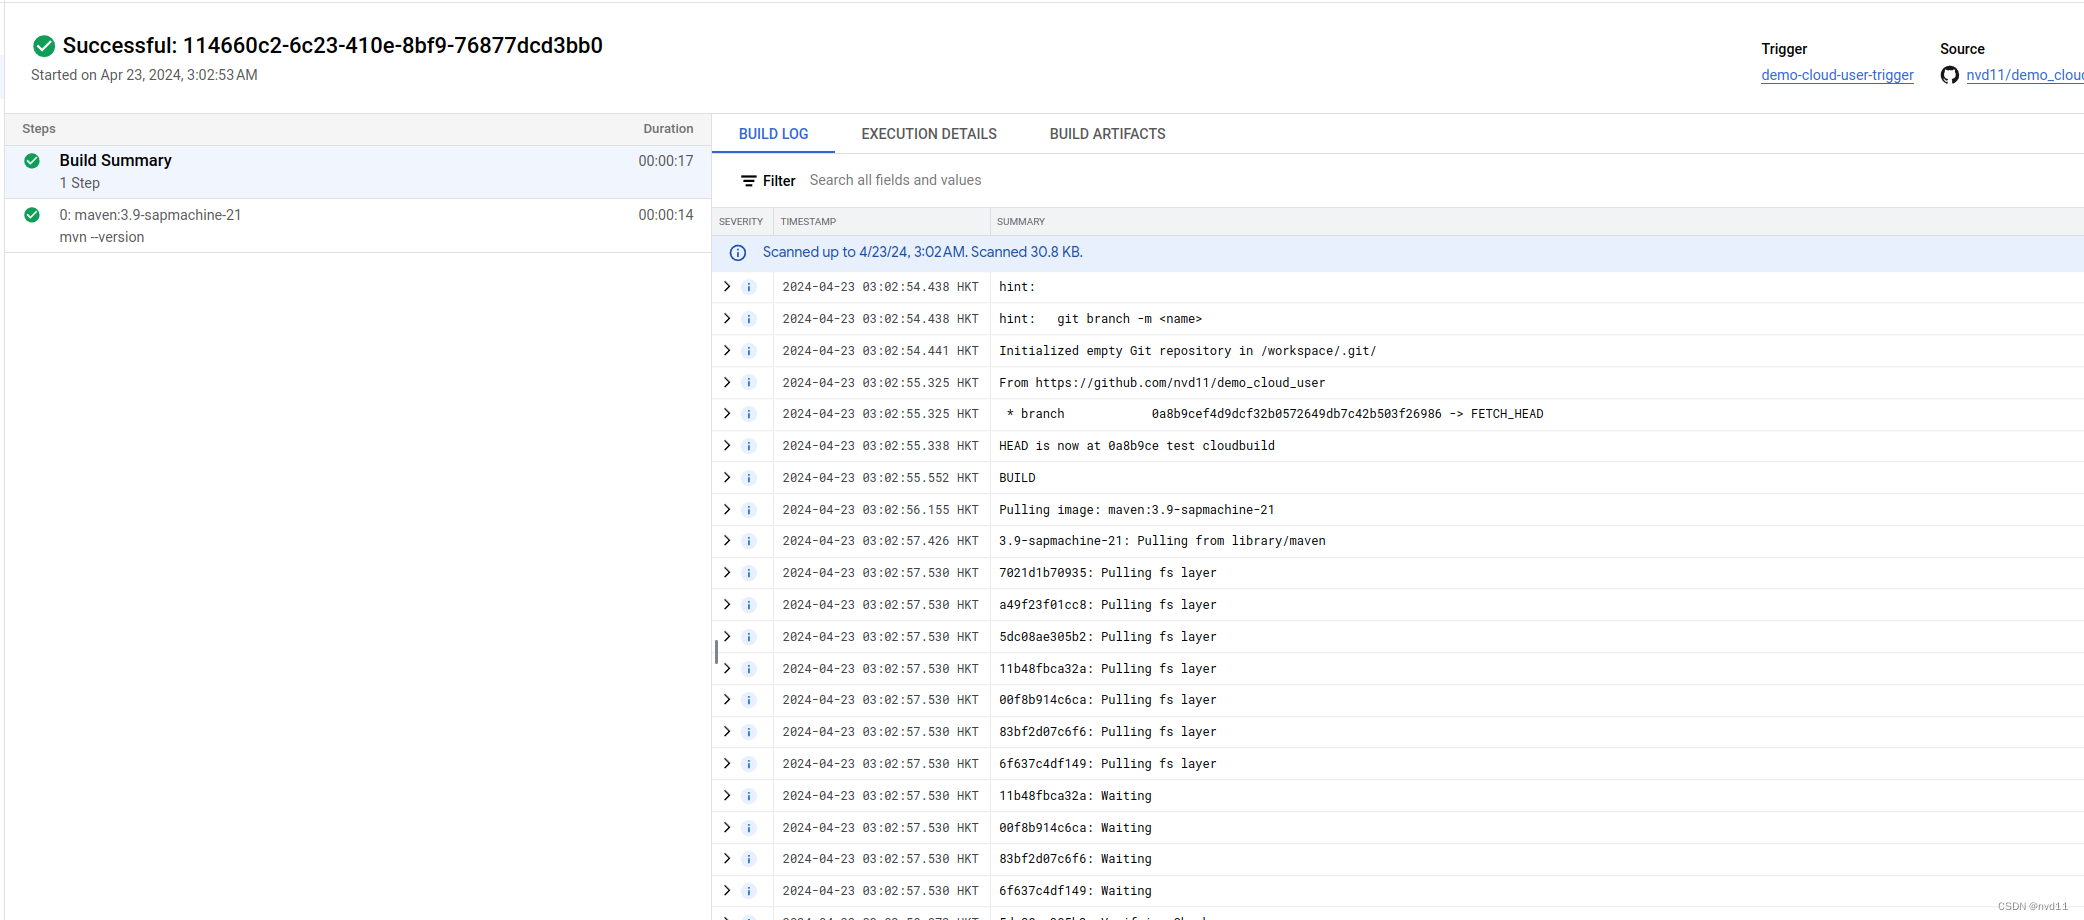
Task: Click severity info icon on '5dc08ae305b2' row
Action: 748,637
